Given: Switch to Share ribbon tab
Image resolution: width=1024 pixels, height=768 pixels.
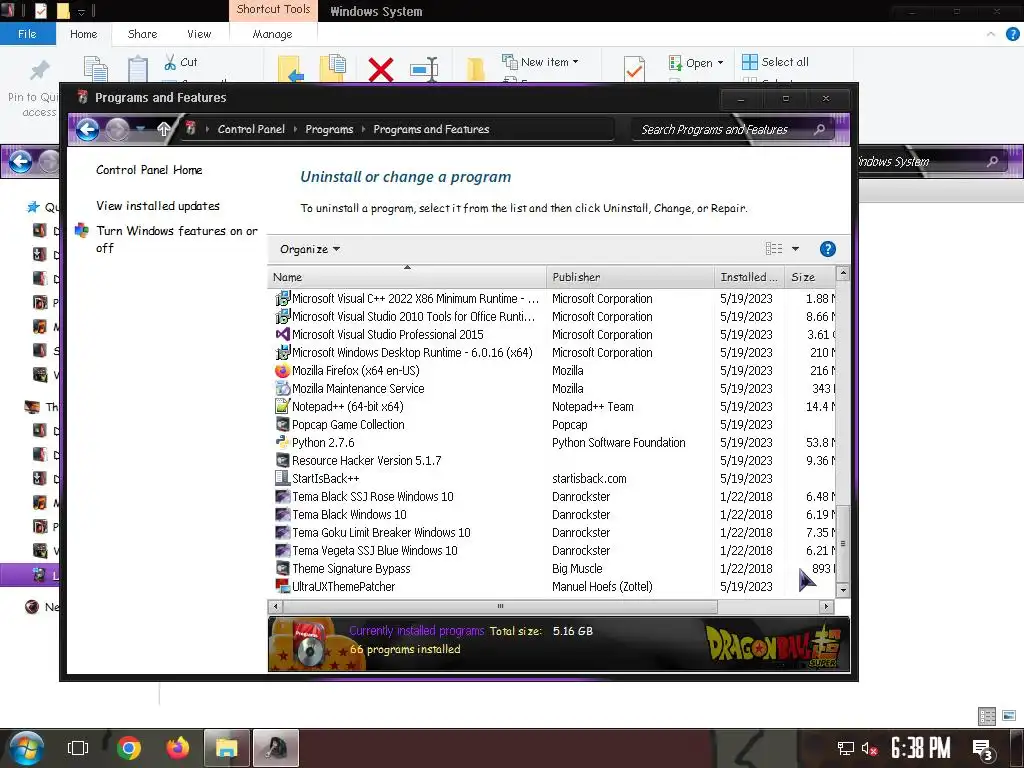Looking at the screenshot, I should (142, 34).
